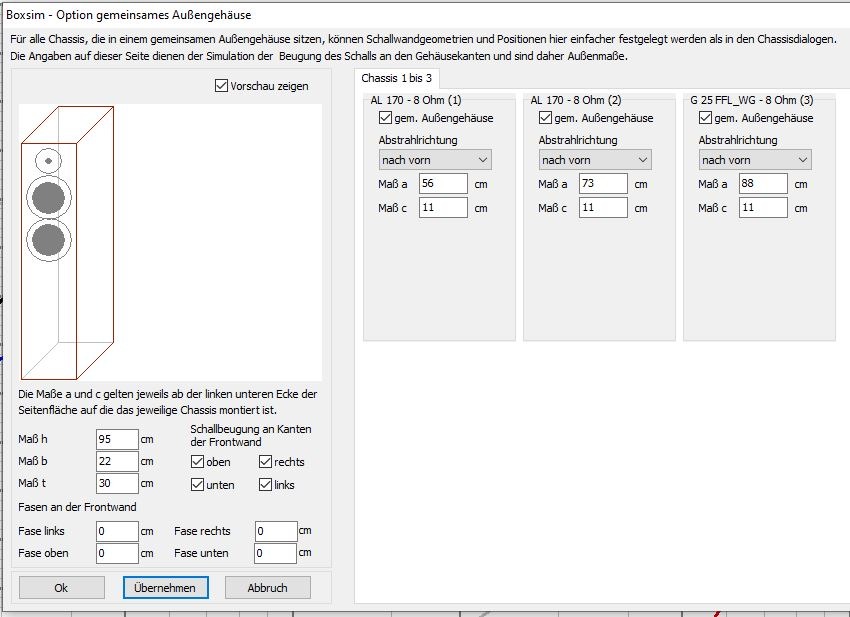Select the lower woofer in the preview

tap(49, 240)
